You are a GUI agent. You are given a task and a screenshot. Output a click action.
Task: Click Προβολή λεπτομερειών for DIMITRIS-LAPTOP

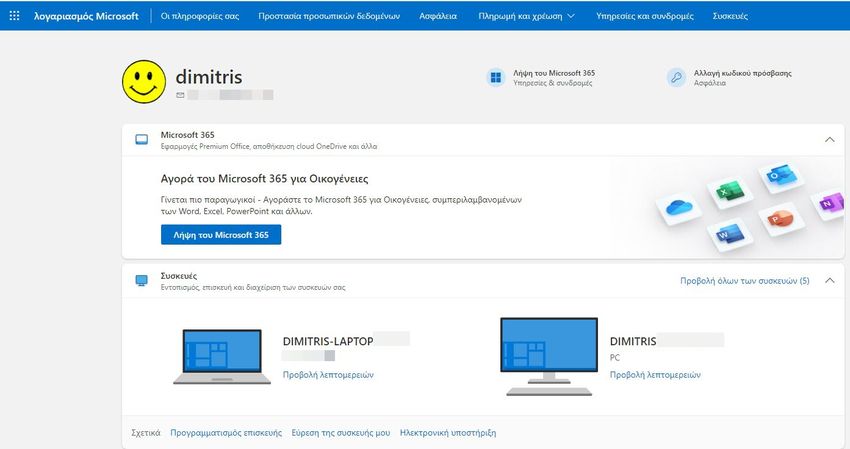tap(328, 375)
